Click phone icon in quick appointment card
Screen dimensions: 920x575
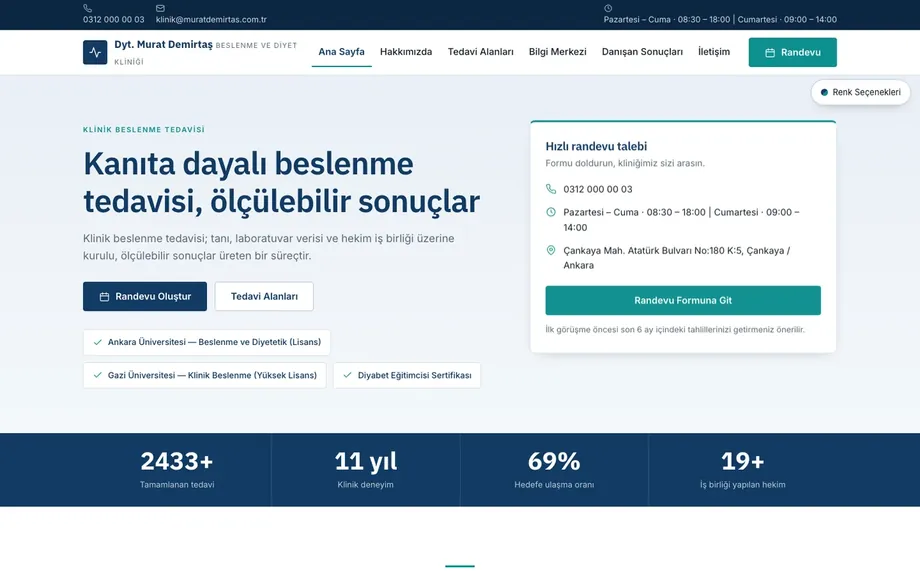(x=550, y=189)
